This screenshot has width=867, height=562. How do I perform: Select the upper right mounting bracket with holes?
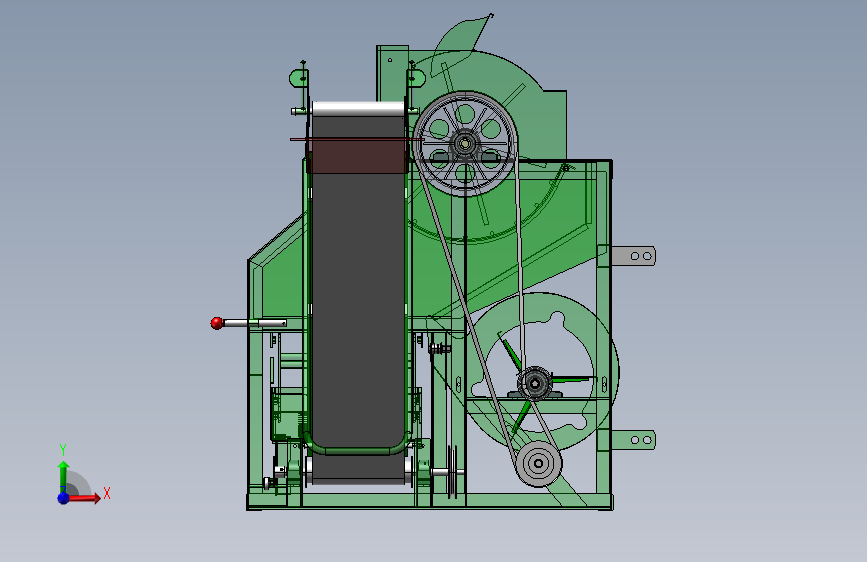click(634, 256)
